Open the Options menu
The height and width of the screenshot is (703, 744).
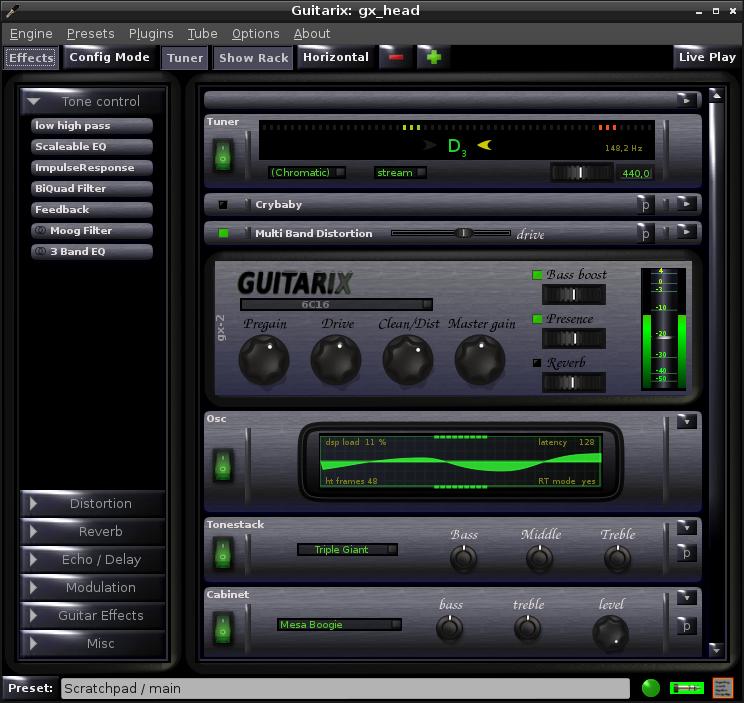click(255, 34)
